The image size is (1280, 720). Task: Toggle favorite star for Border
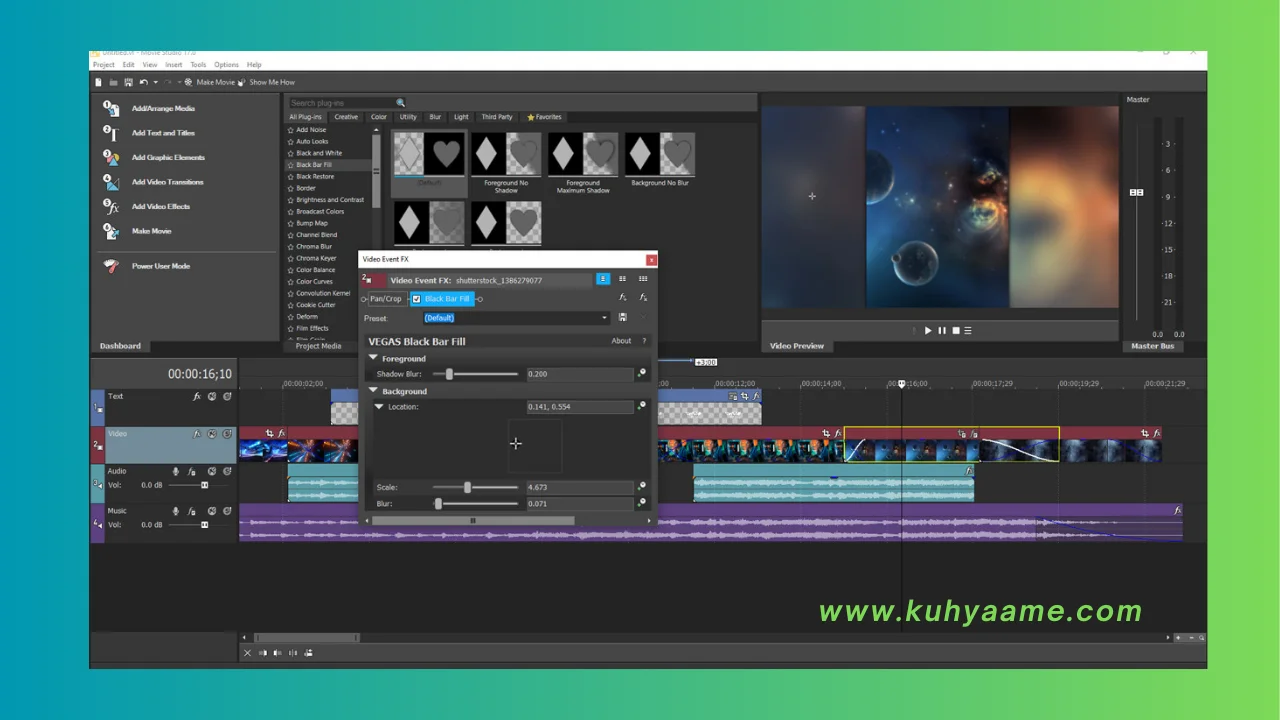click(291, 188)
